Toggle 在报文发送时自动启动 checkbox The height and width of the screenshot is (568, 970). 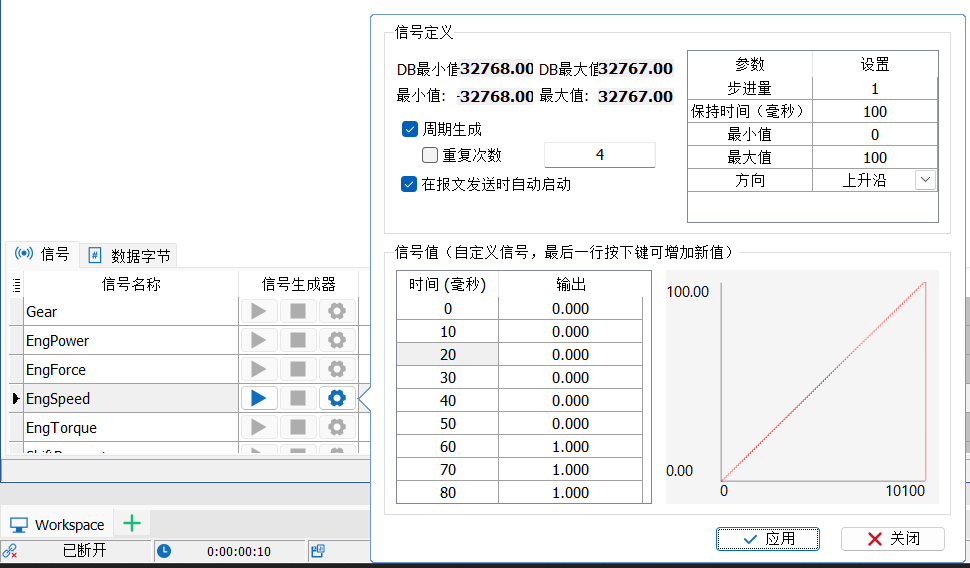(x=409, y=184)
